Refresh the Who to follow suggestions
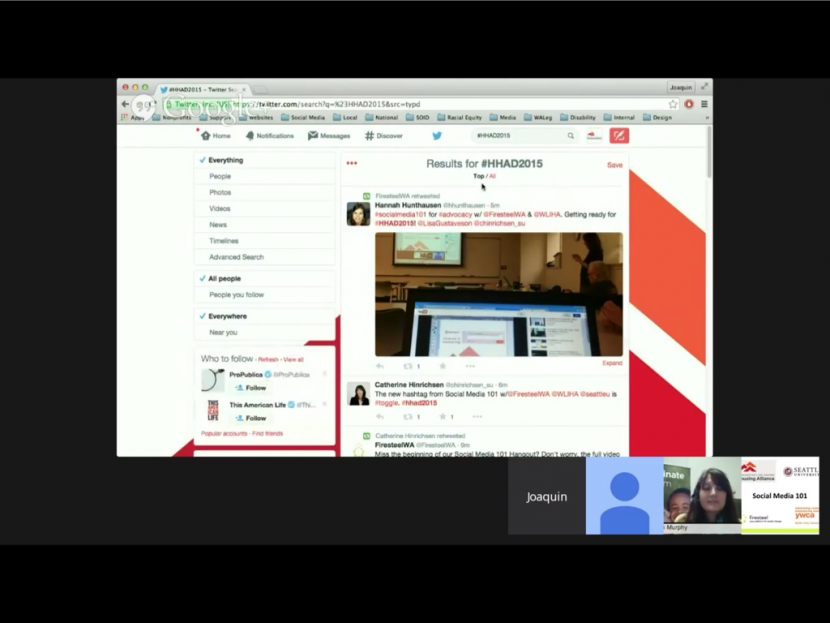The width and height of the screenshot is (830, 623). (268, 360)
